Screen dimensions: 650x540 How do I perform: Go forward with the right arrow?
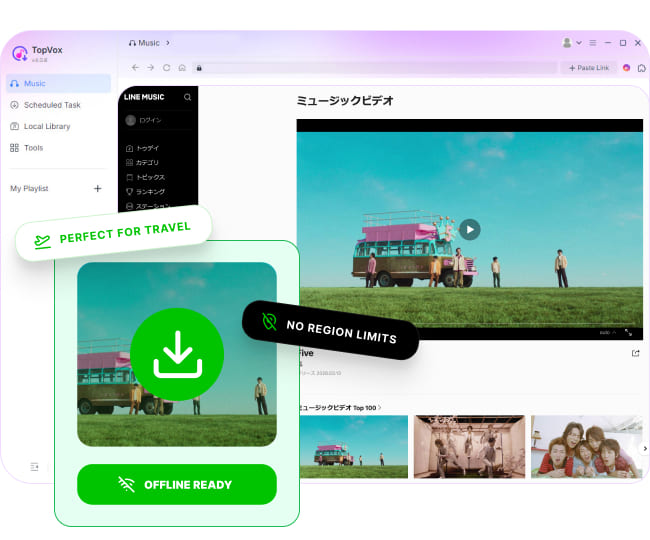click(150, 68)
